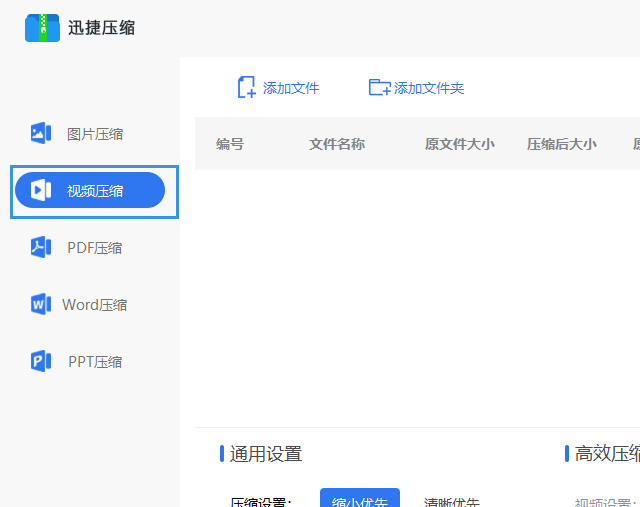This screenshot has width=640, height=507.
Task: Select the PDF压缩 icon in sidebar
Action: click(41, 247)
